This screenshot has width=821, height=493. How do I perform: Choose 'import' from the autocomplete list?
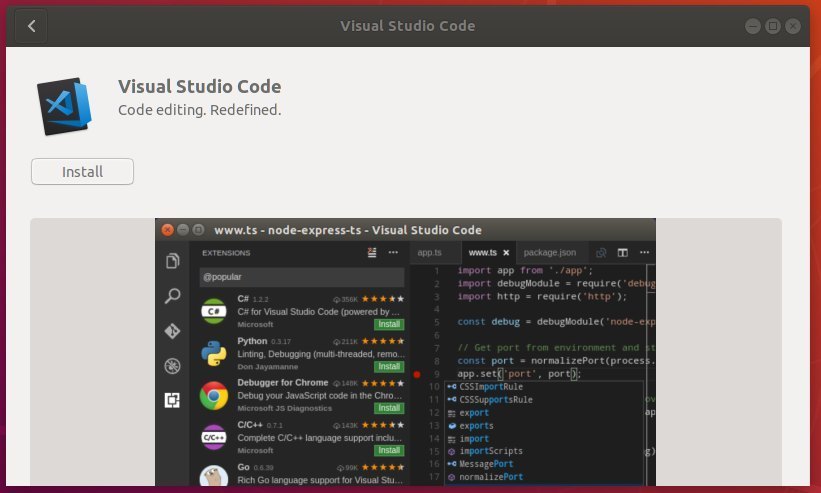click(x=543, y=439)
